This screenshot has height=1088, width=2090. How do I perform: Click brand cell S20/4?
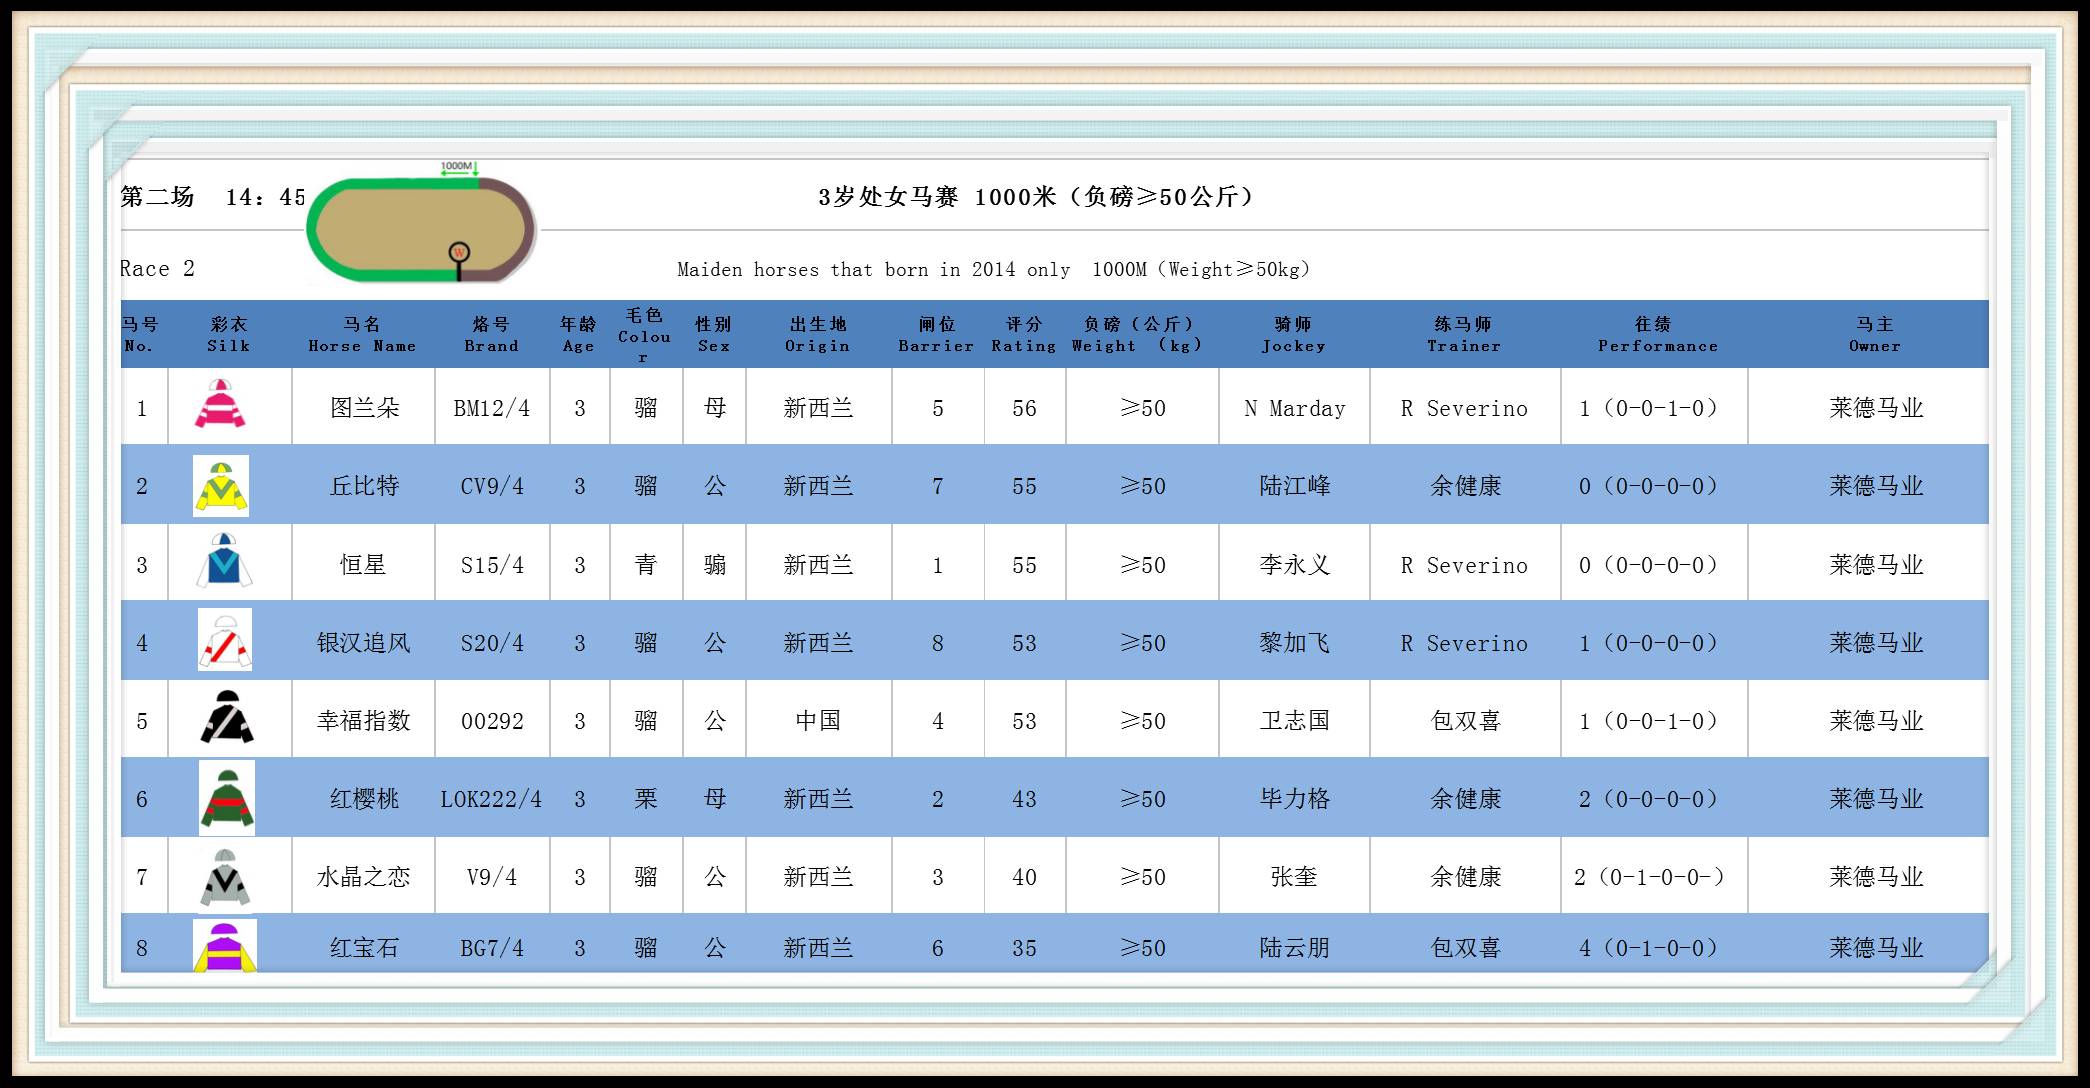492,643
